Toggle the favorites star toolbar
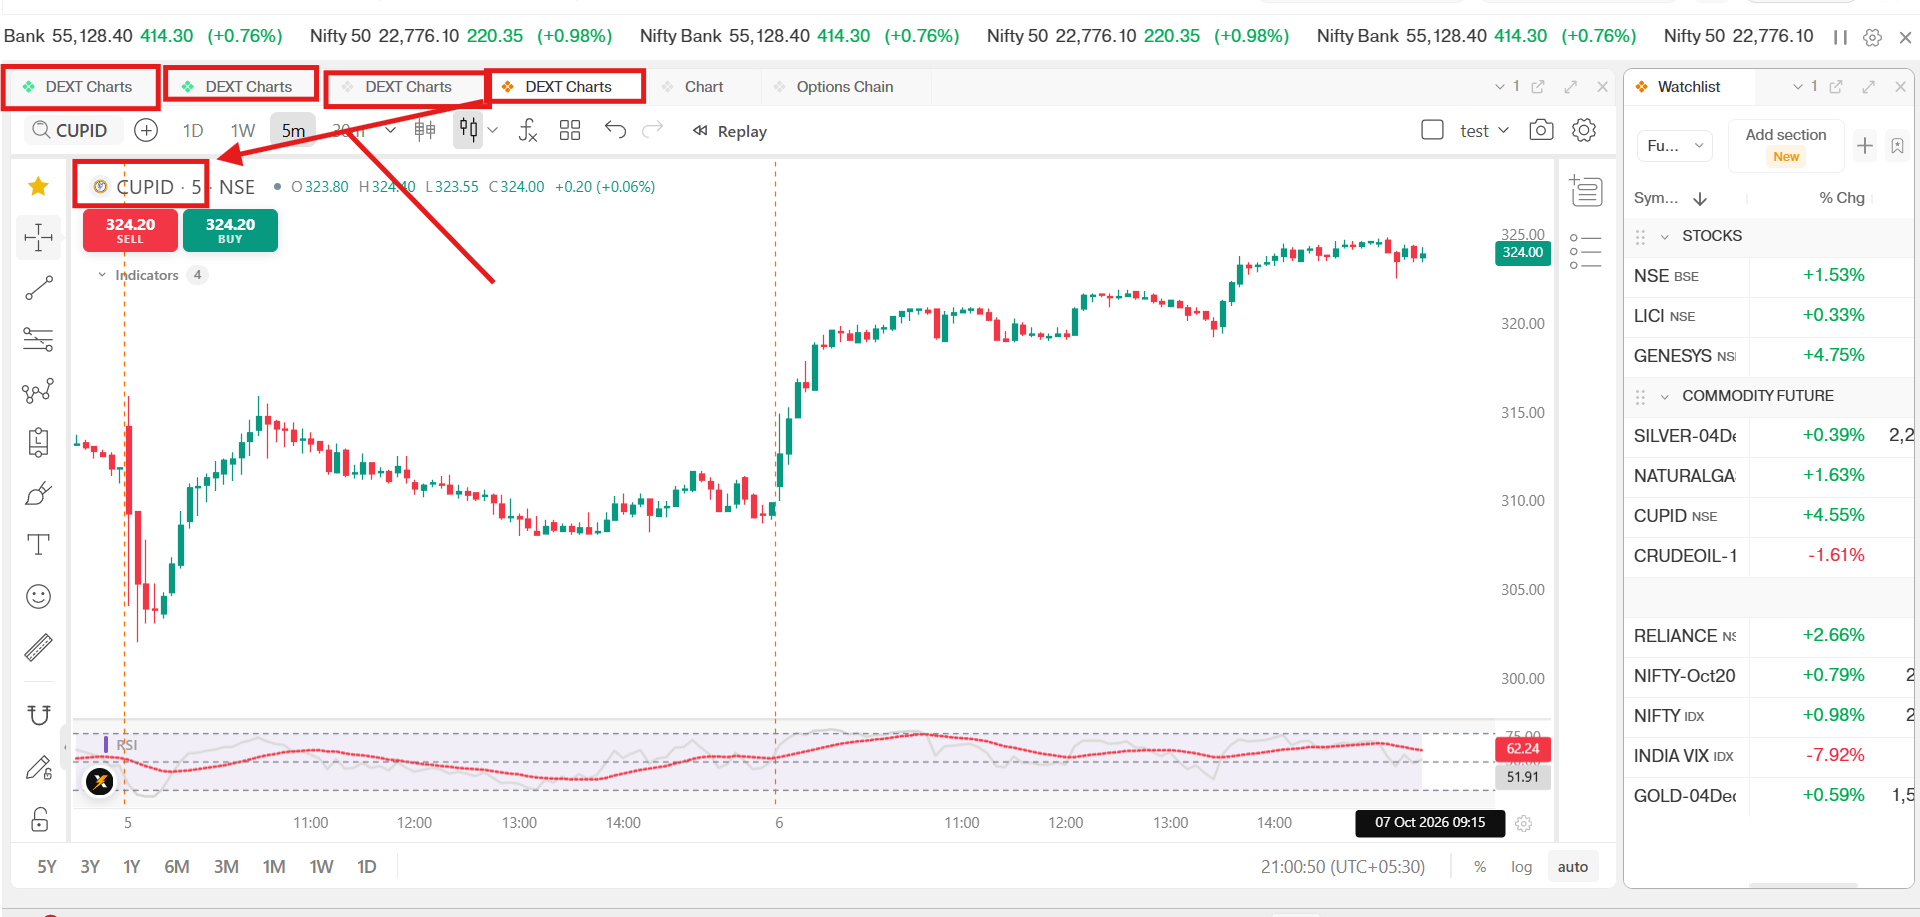Image resolution: width=1920 pixels, height=917 pixels. click(x=38, y=186)
